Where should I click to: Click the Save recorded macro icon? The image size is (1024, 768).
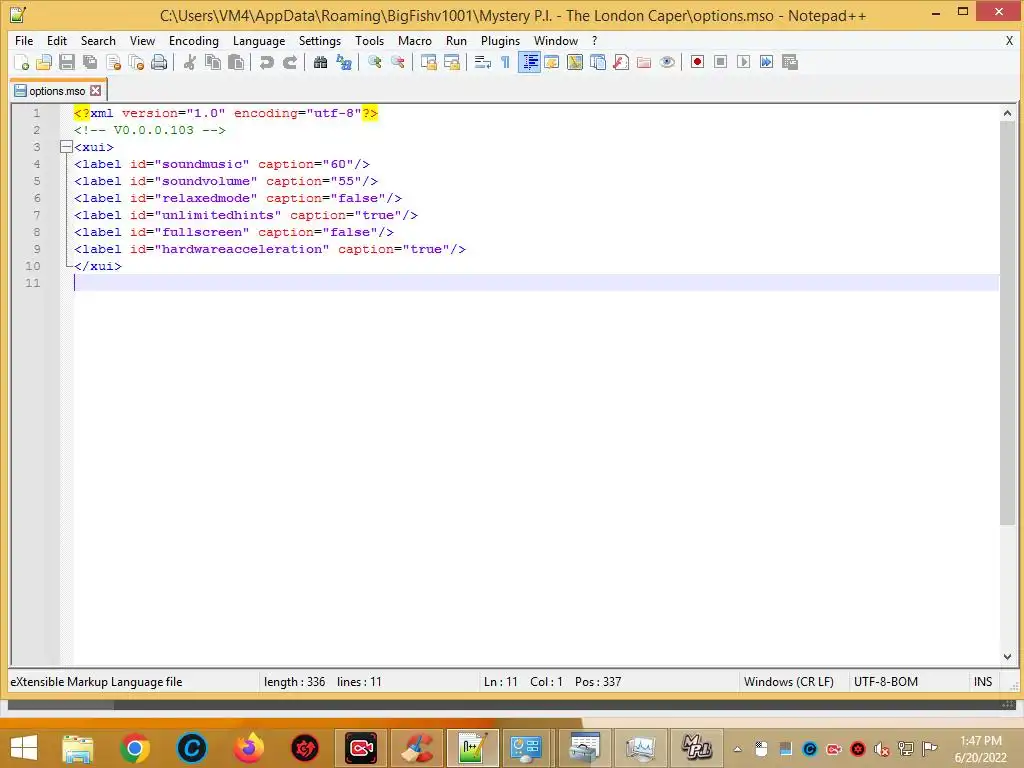coord(790,62)
